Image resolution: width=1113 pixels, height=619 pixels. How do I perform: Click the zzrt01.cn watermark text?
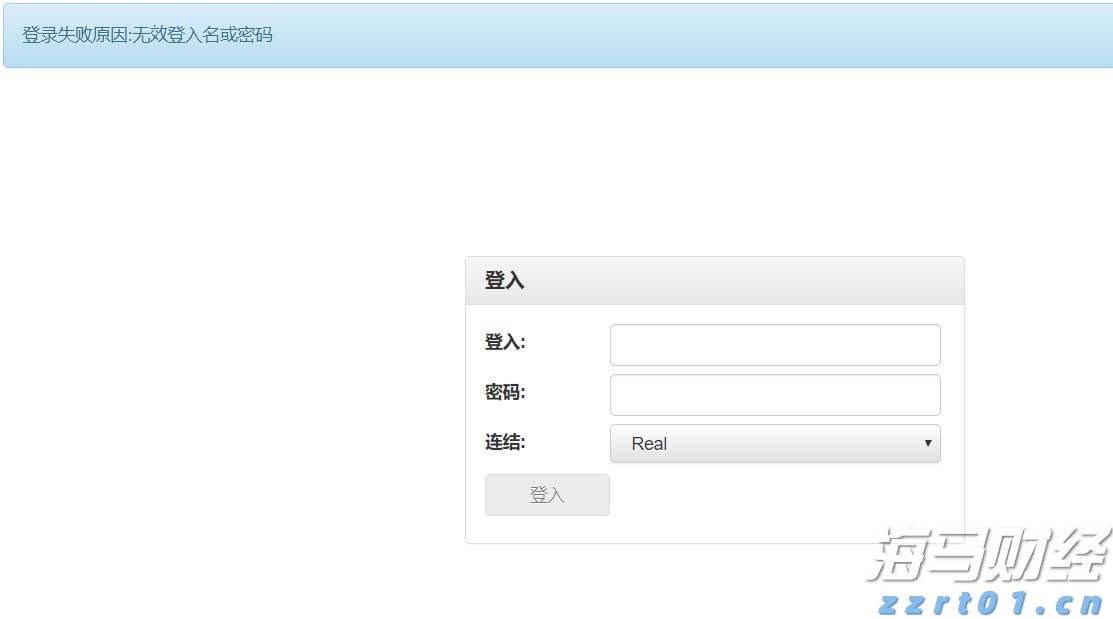[990, 603]
